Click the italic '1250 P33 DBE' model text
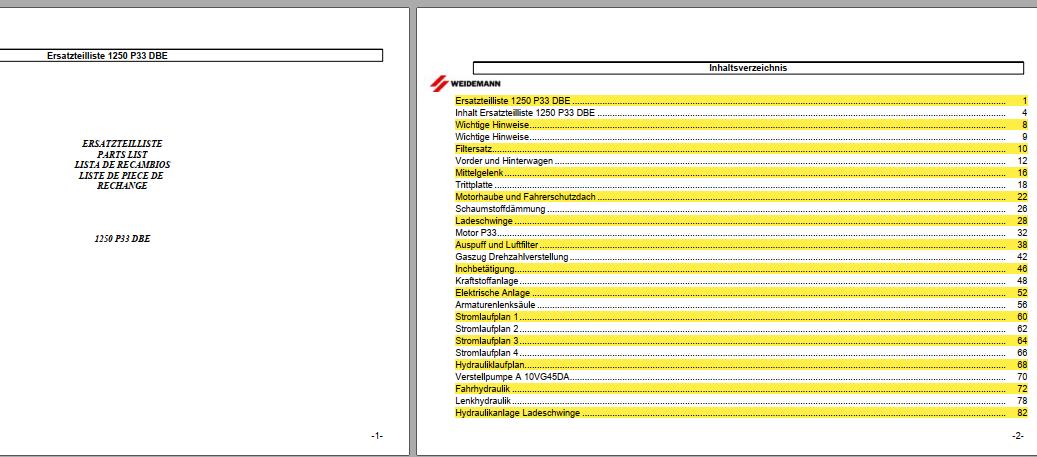 click(x=122, y=239)
